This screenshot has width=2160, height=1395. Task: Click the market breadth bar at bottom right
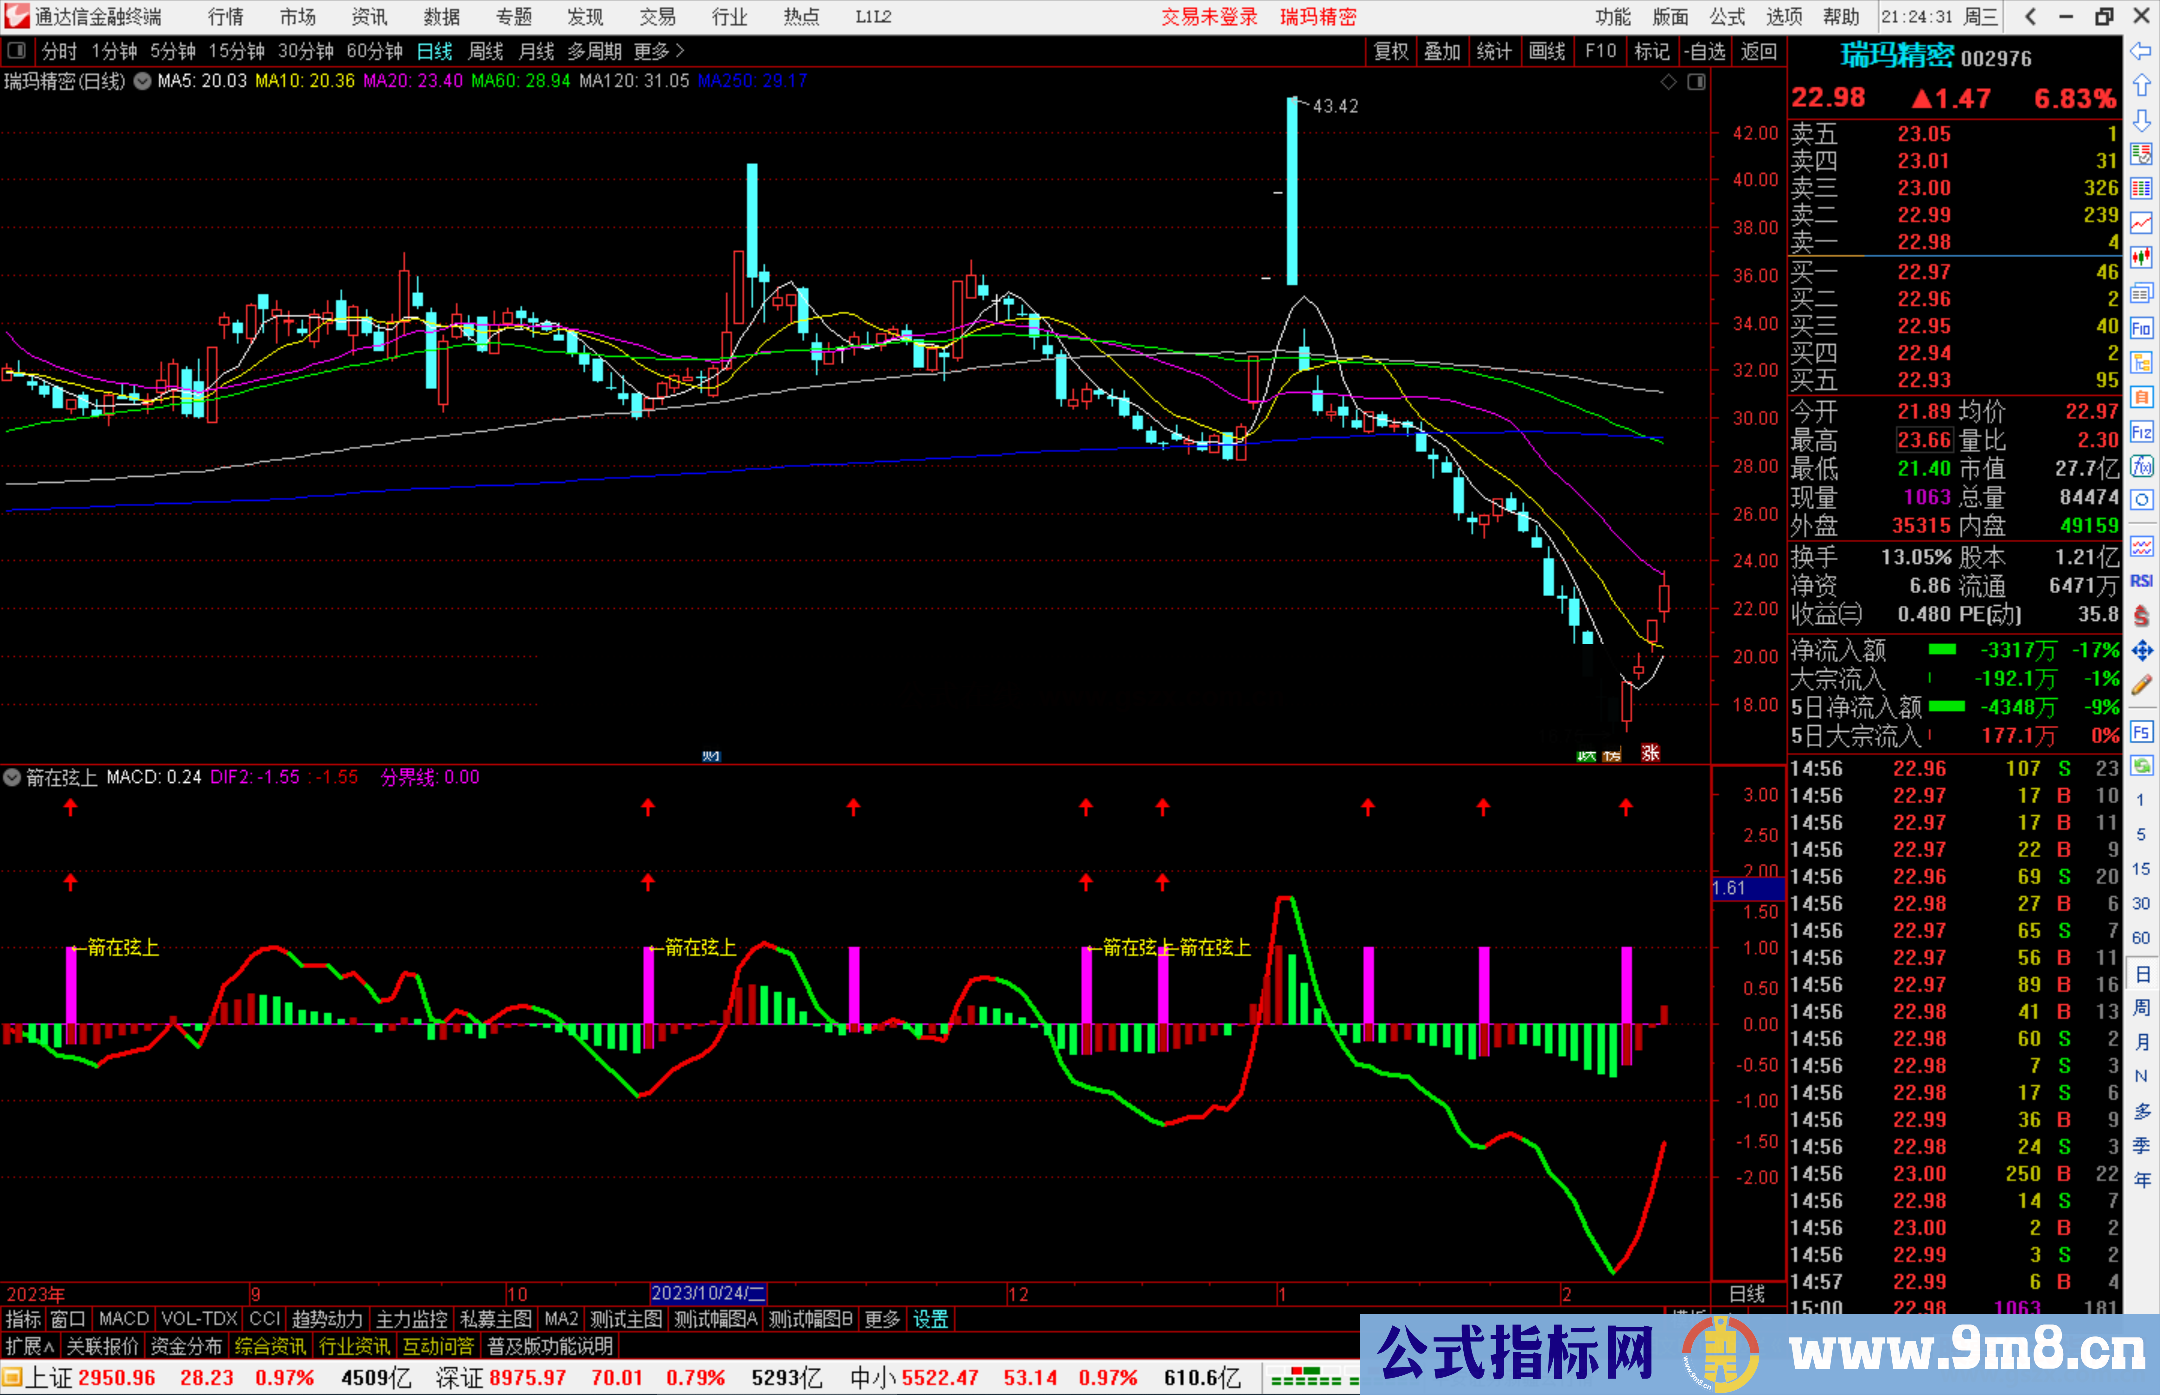coord(1305,1377)
